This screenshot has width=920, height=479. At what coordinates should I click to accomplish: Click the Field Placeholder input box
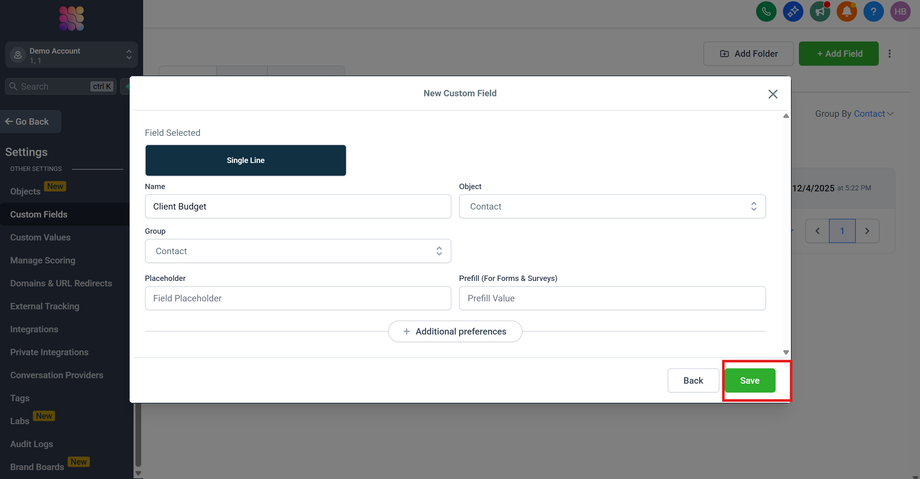[298, 298]
